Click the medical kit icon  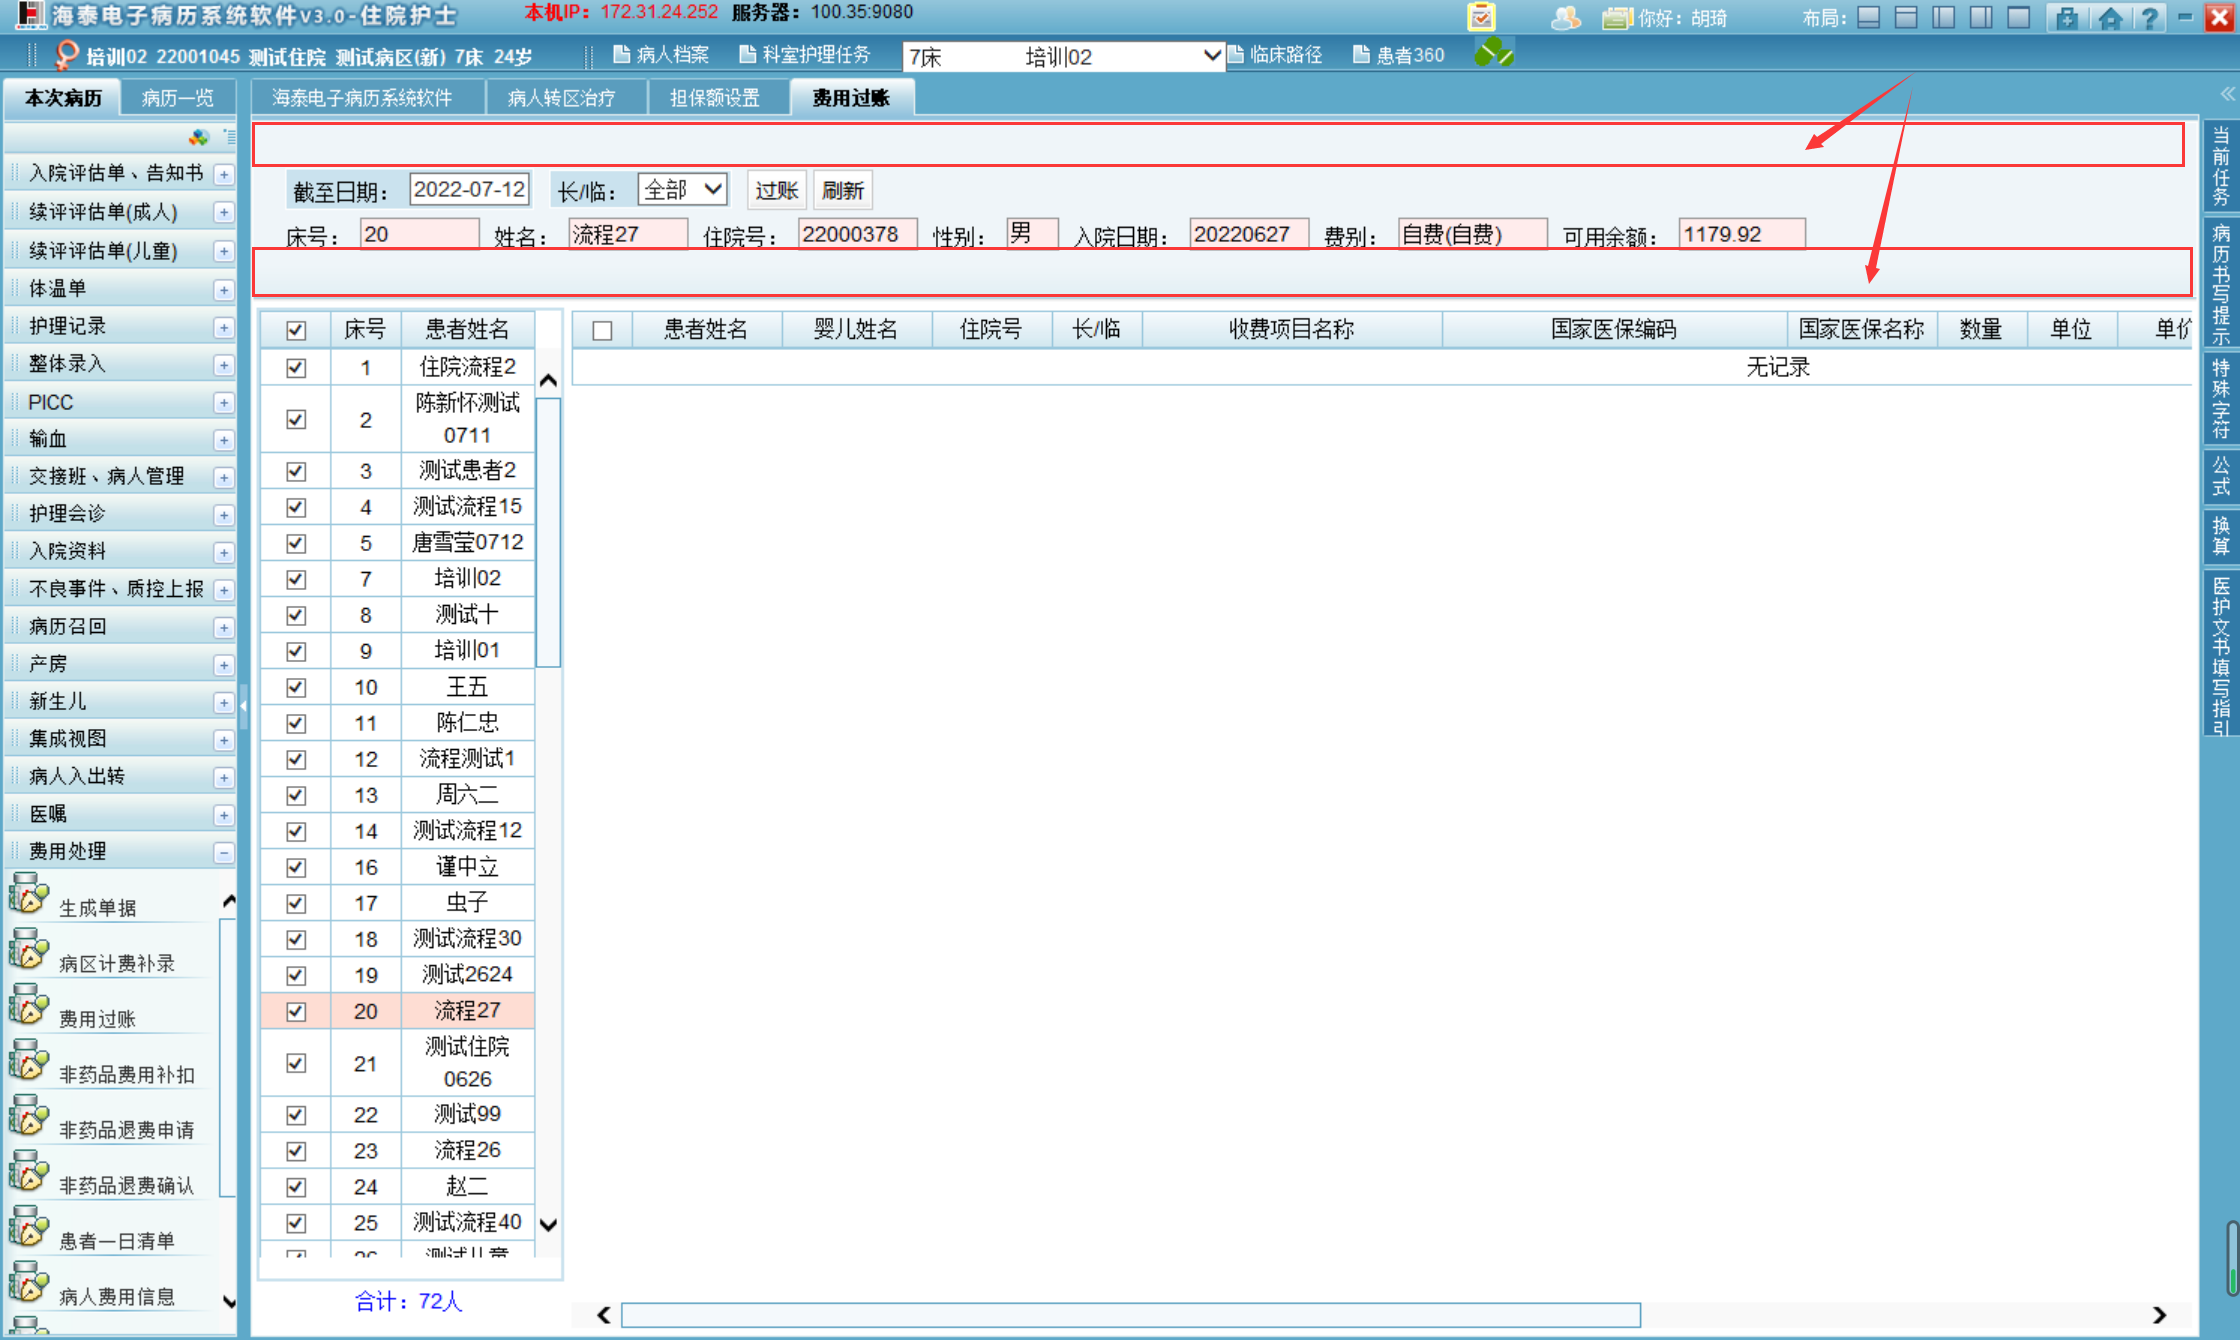click(2067, 17)
